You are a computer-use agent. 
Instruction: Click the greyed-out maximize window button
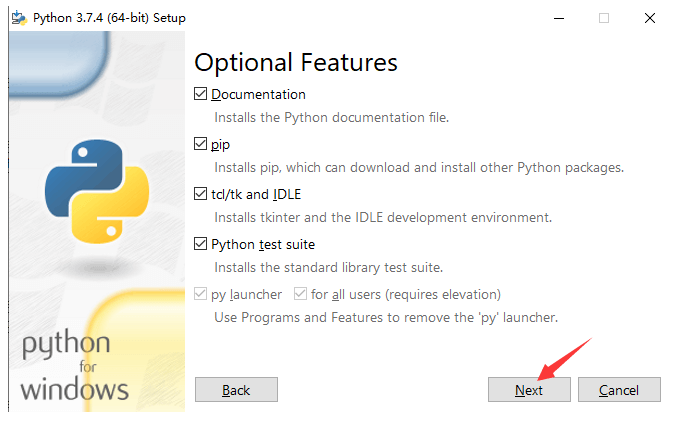point(603,18)
